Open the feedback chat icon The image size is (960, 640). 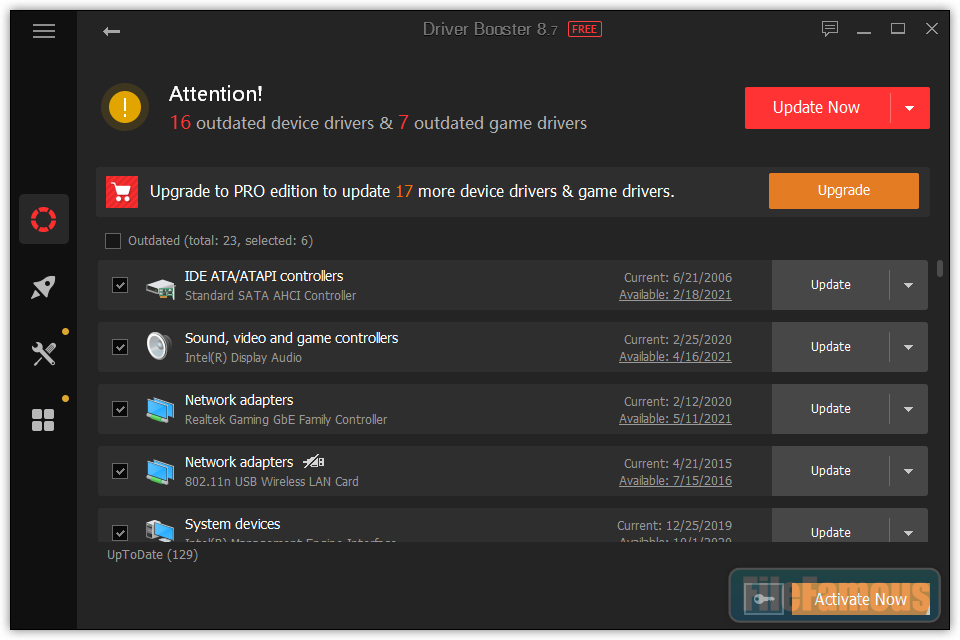[830, 29]
